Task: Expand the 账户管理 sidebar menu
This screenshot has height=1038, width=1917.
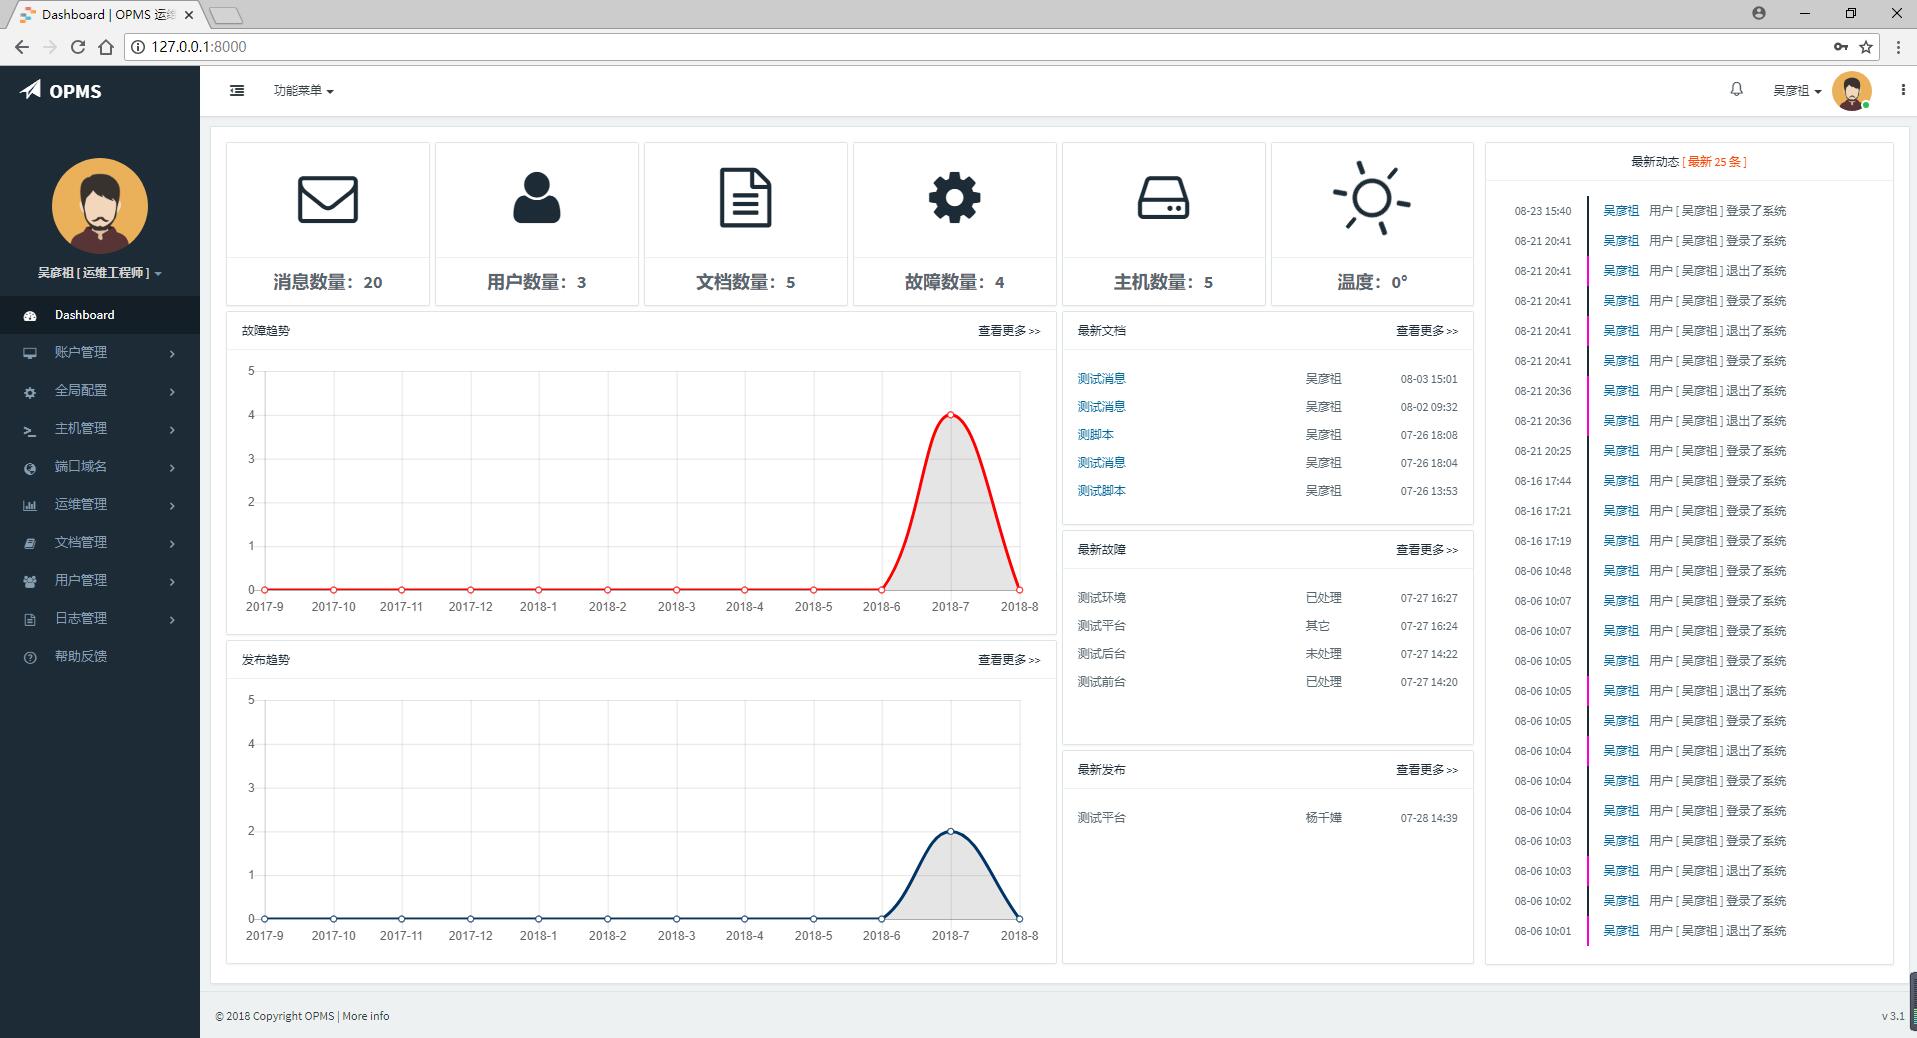Action: click(x=100, y=353)
